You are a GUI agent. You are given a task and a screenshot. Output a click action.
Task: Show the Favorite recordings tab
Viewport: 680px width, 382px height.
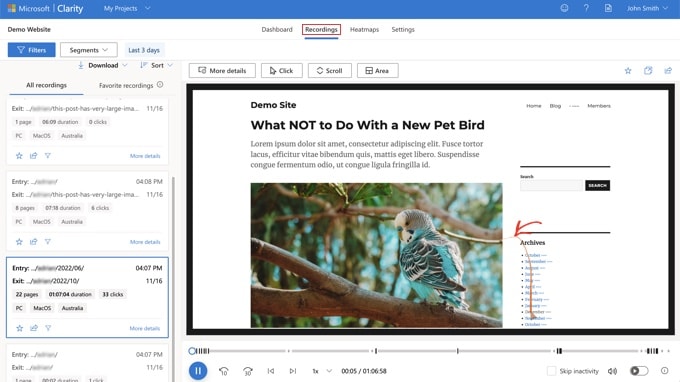(x=126, y=85)
